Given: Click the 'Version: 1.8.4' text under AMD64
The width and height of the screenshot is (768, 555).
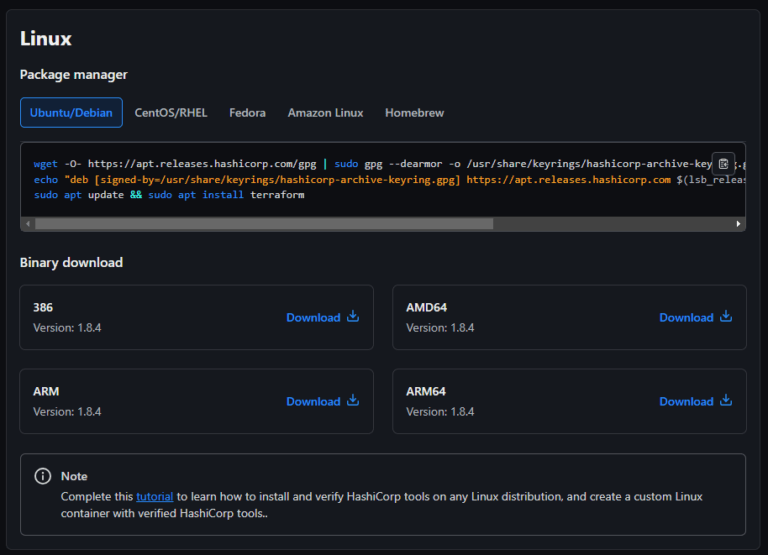Looking at the screenshot, I should [x=440, y=328].
